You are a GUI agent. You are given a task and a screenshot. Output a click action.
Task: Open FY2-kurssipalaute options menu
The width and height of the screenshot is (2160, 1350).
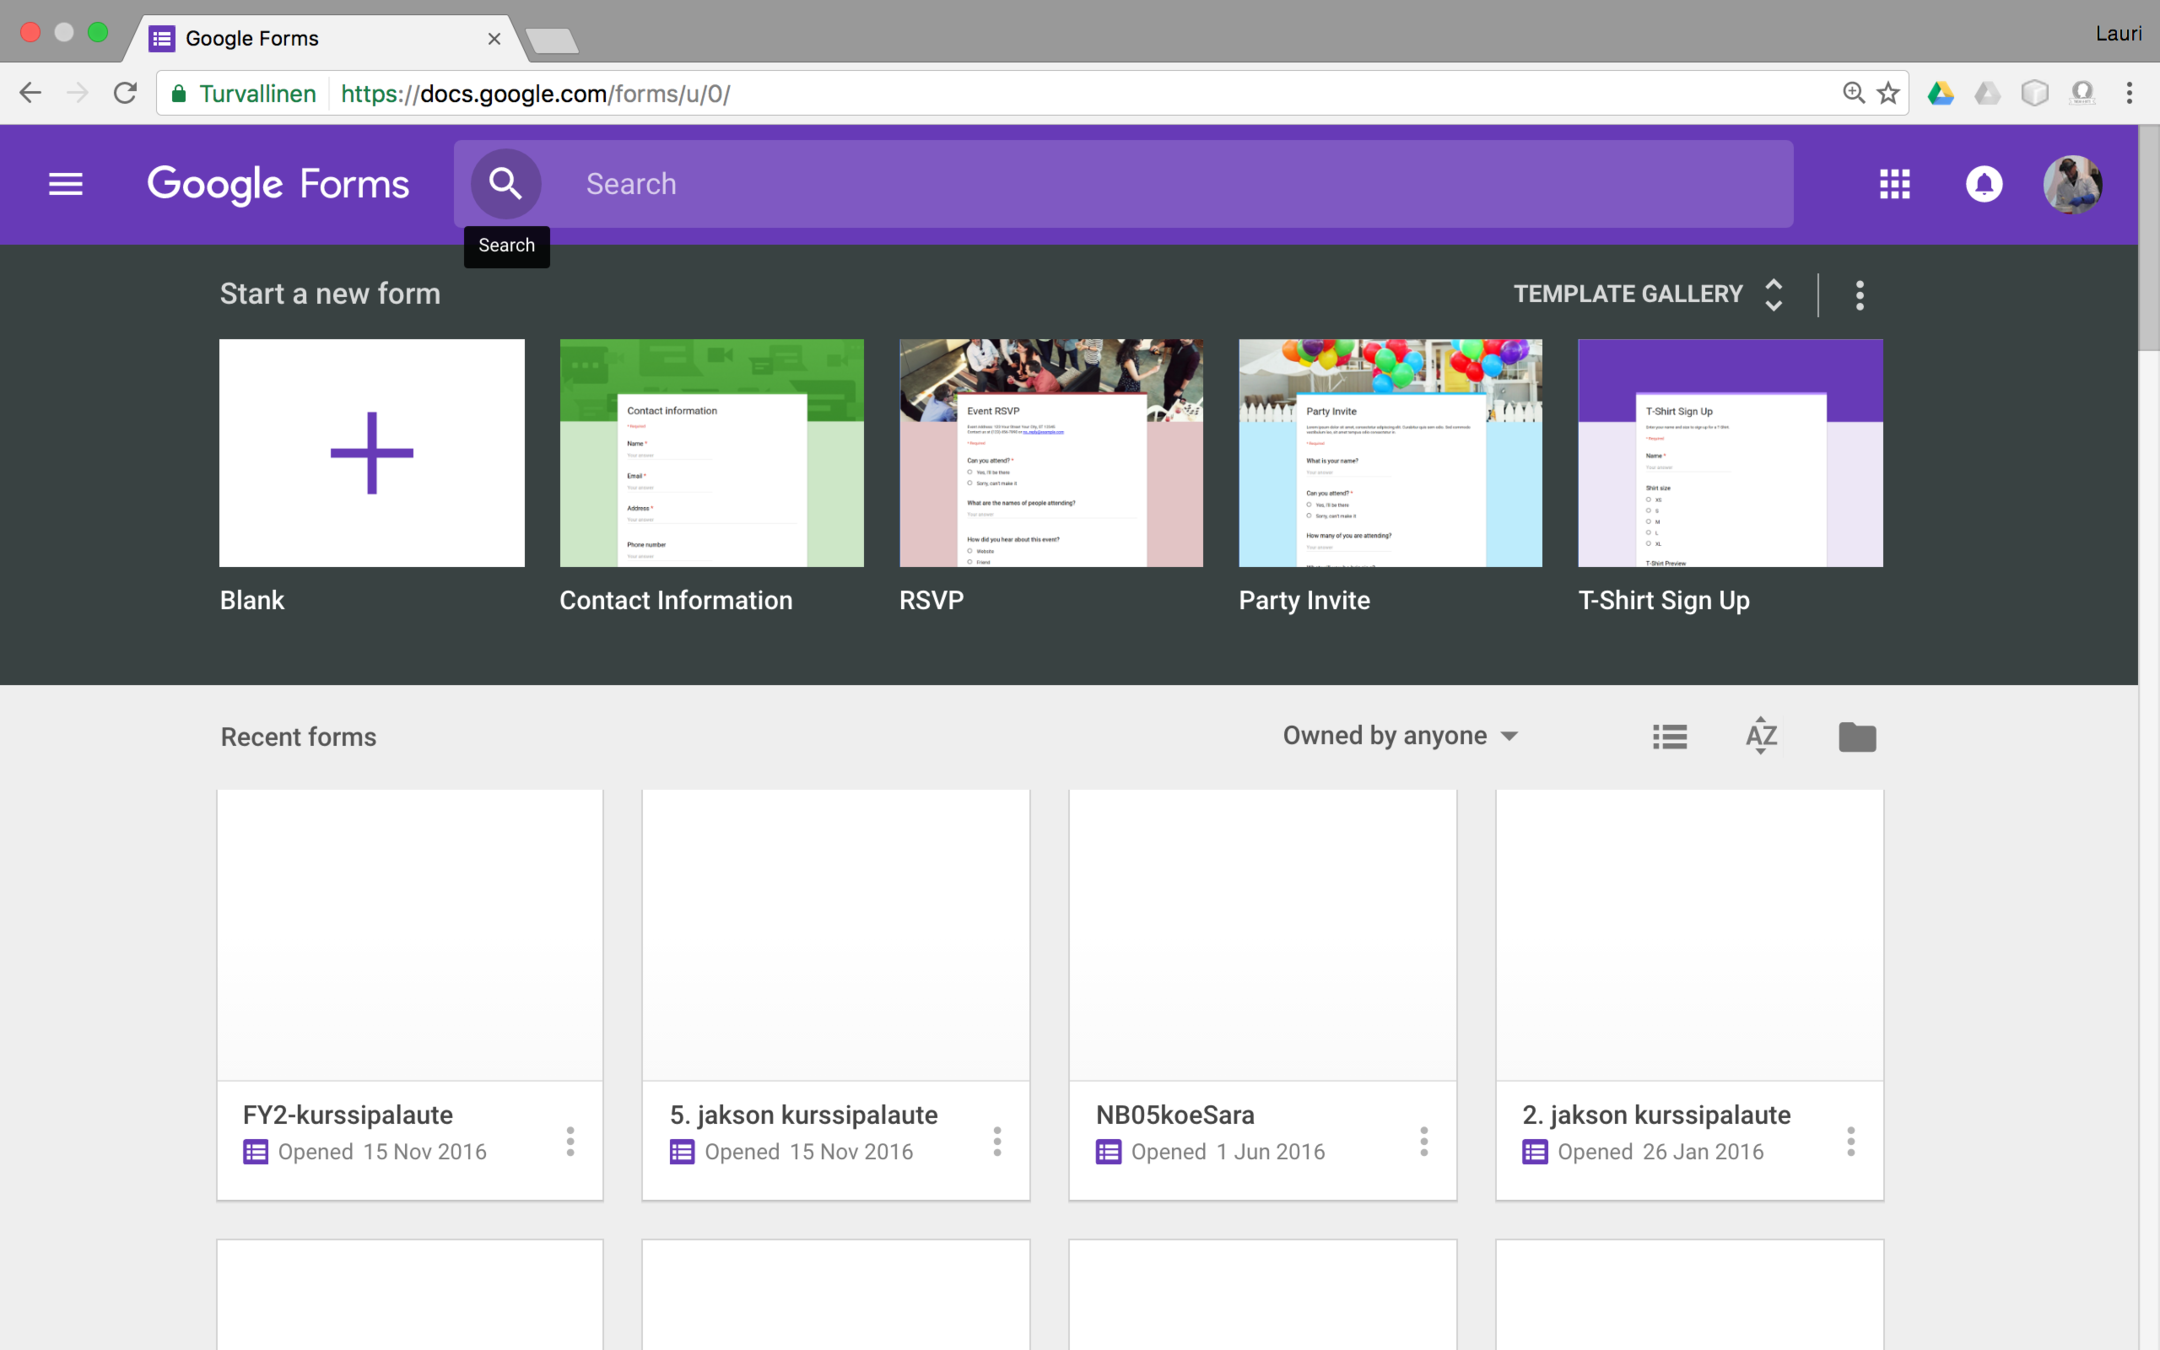click(570, 1142)
